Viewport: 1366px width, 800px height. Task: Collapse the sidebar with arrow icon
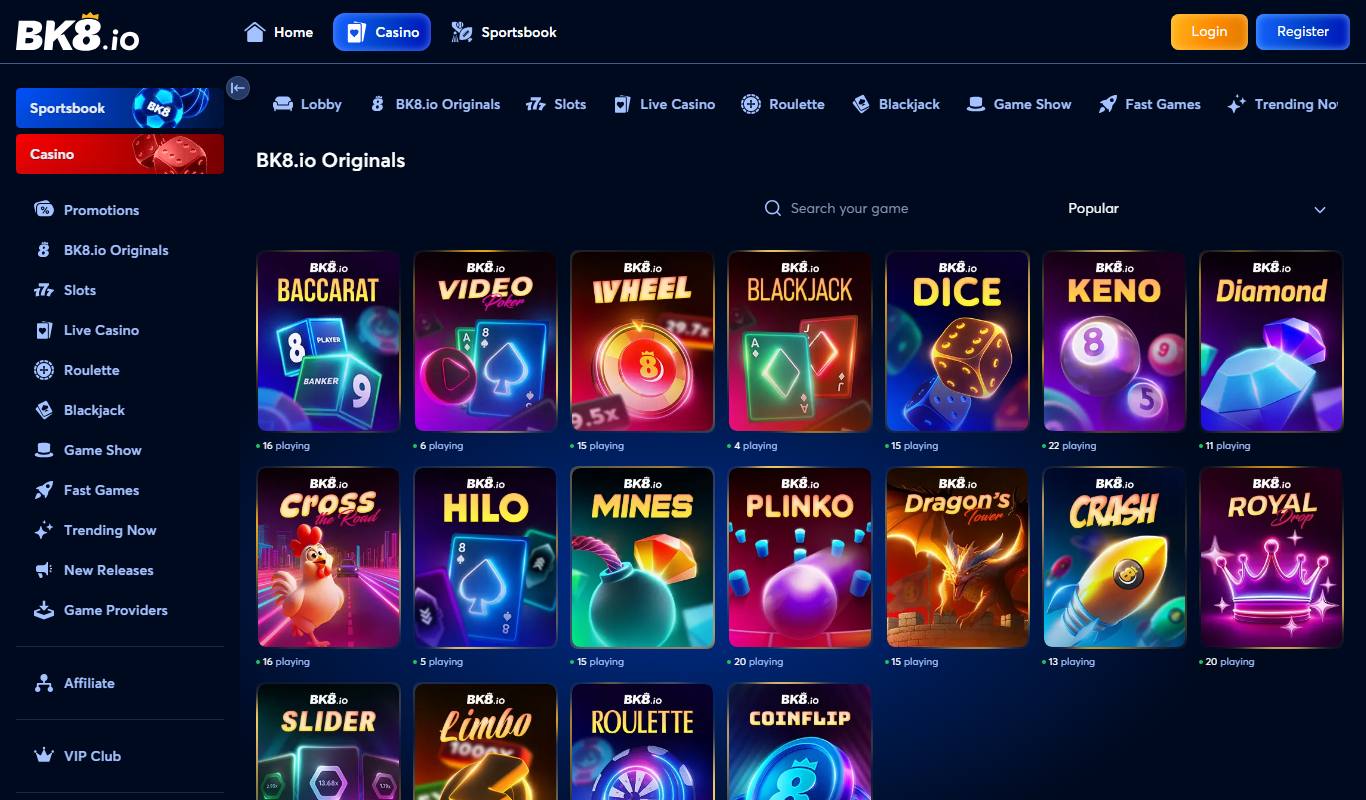pyautogui.click(x=238, y=88)
